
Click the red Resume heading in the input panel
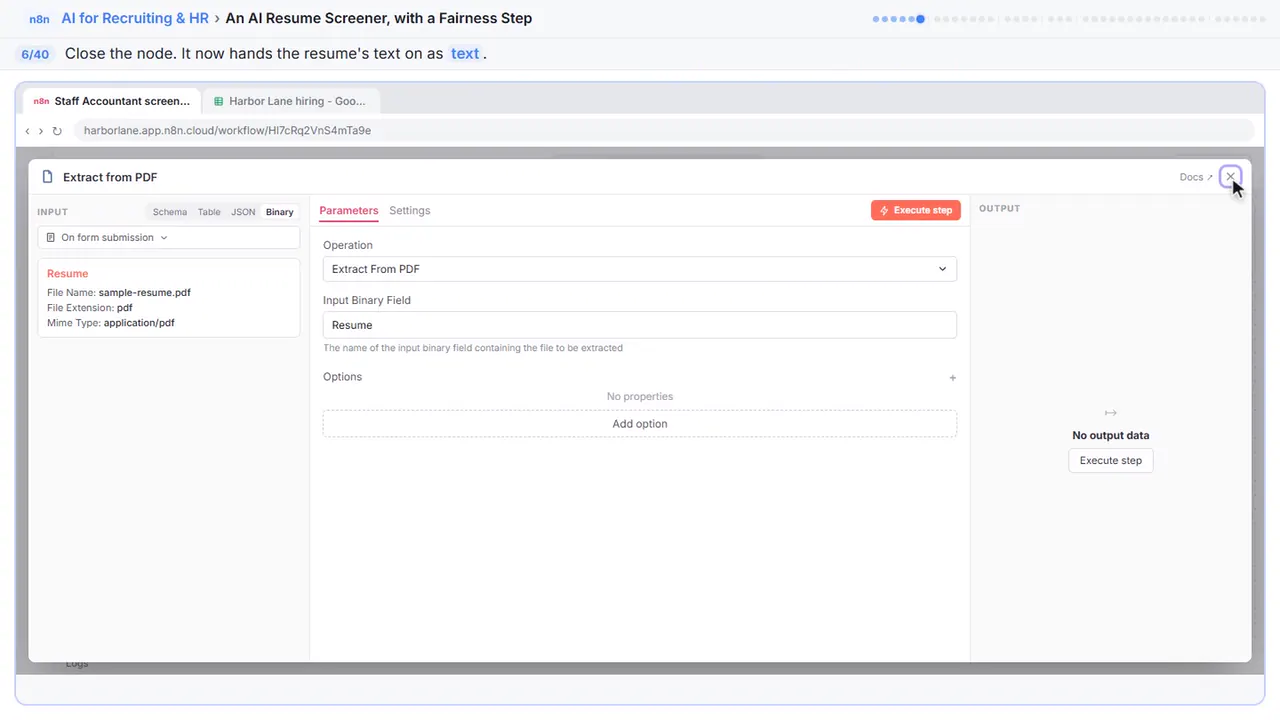point(68,274)
